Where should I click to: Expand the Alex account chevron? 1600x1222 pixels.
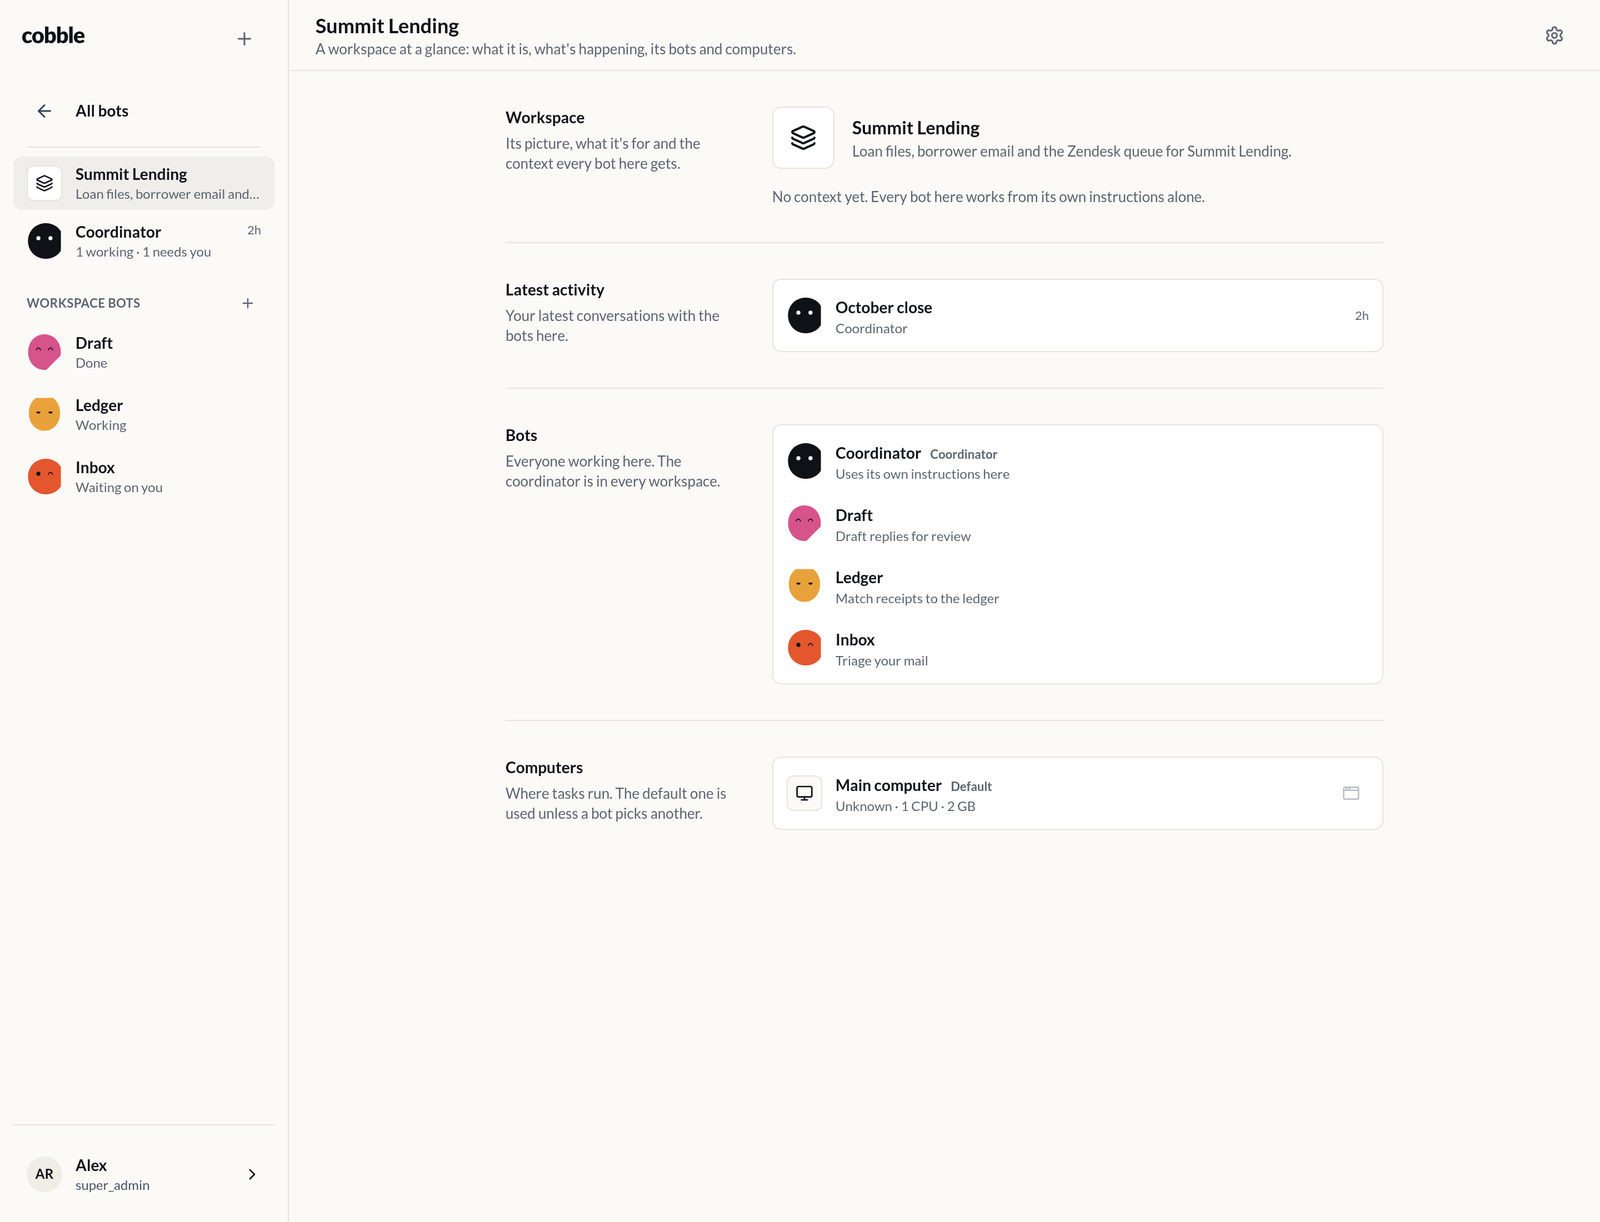[252, 1174]
